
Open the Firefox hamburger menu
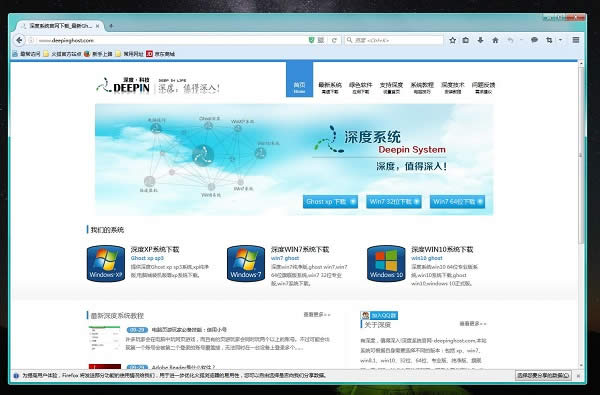576,40
